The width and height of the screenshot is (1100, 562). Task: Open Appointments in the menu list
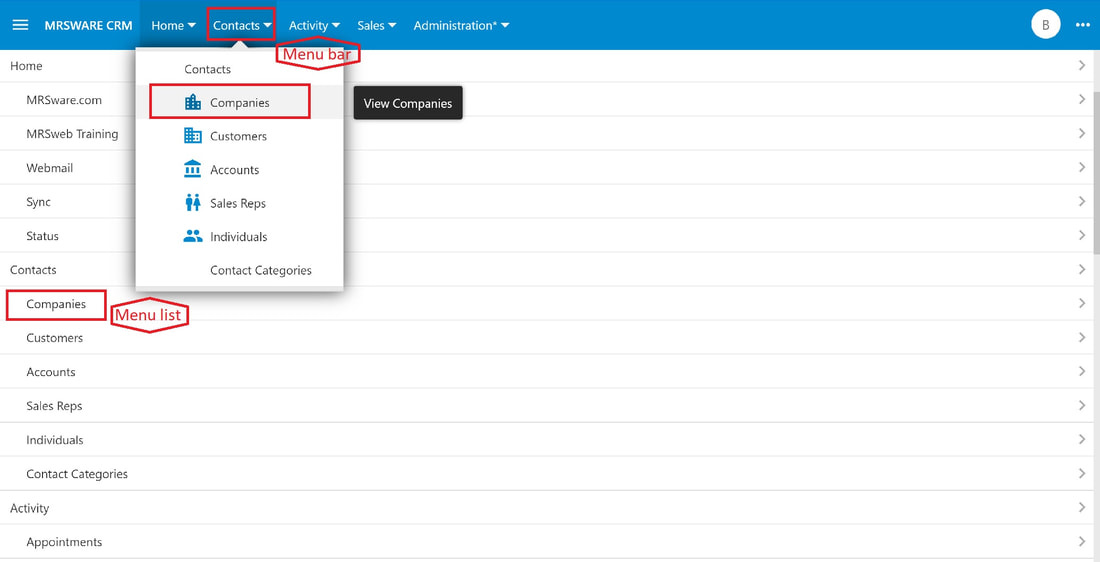click(x=64, y=542)
